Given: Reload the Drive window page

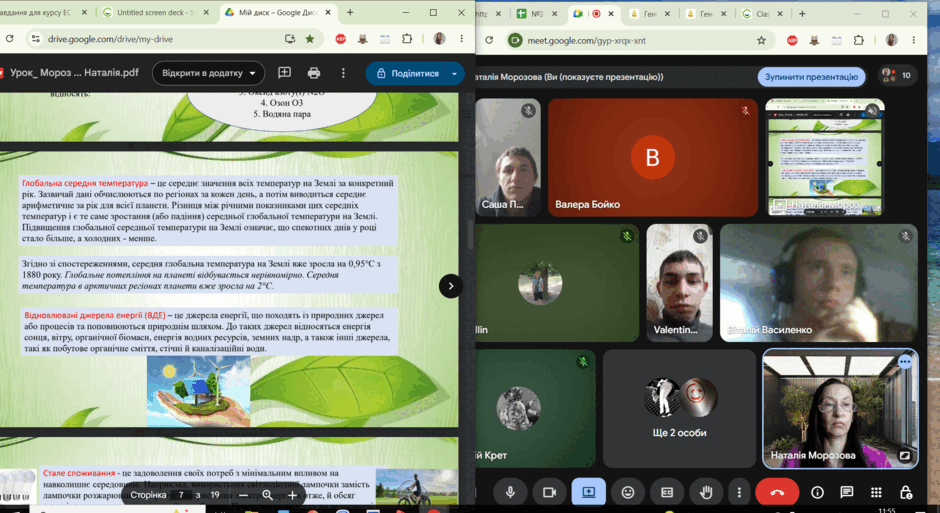Looking at the screenshot, I should tap(9, 39).
